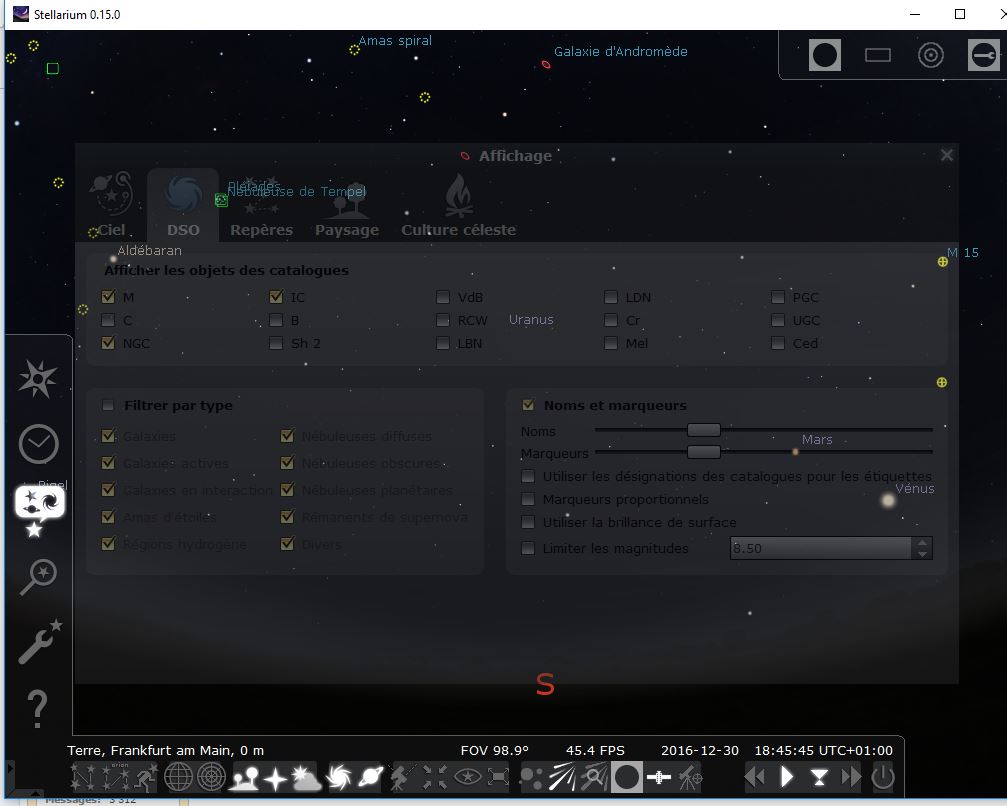Toggle planet labels Saturn icon
The width and height of the screenshot is (1007, 806).
371,777
